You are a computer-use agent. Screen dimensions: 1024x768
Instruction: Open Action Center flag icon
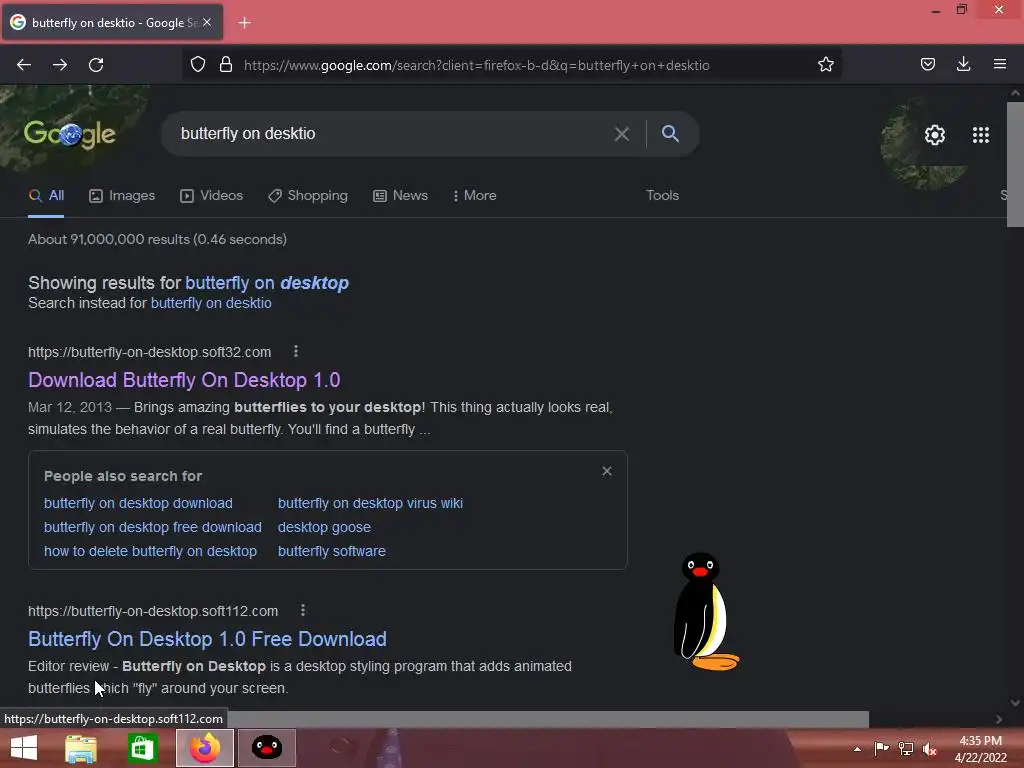881,748
